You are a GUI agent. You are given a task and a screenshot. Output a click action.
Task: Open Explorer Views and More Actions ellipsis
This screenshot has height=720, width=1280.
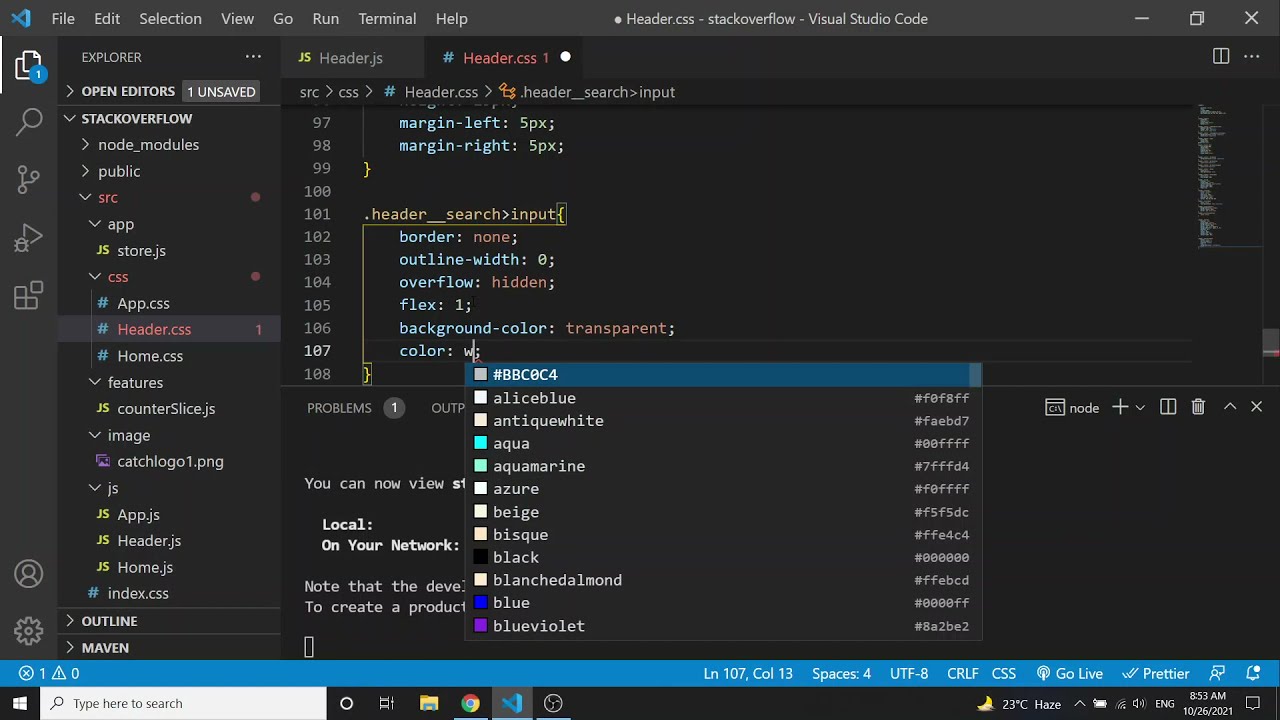click(x=254, y=57)
